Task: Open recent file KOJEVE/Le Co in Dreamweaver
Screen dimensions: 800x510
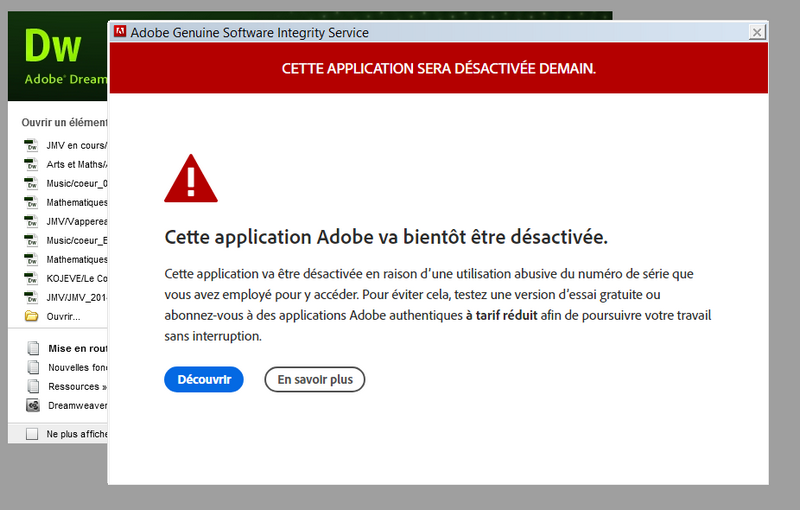Action: click(77, 278)
